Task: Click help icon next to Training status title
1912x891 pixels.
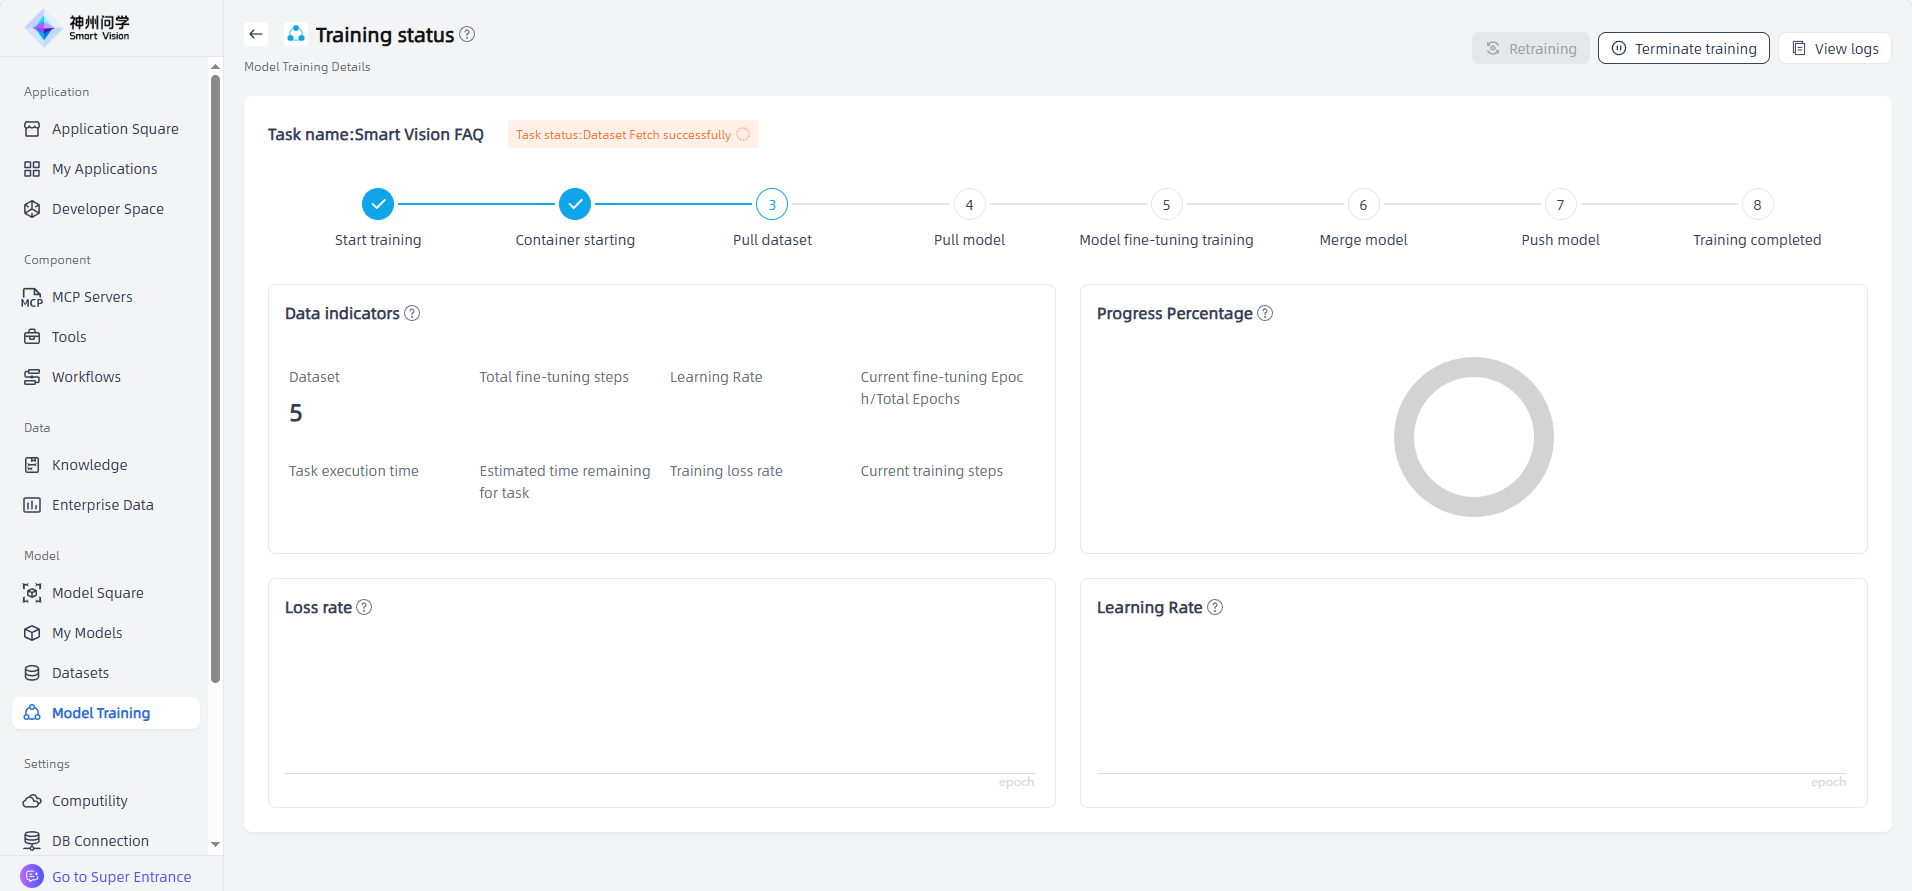Action: click(x=467, y=34)
